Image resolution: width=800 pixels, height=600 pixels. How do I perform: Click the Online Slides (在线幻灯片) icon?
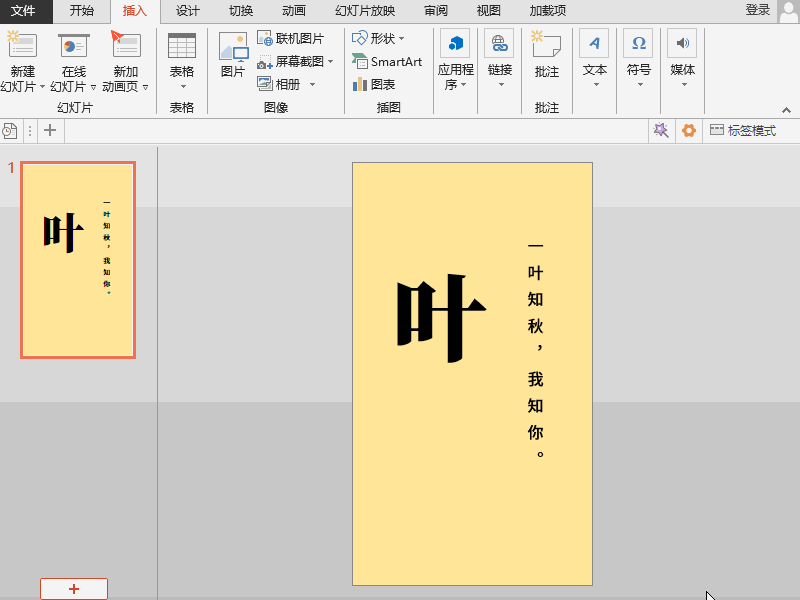pos(74,46)
